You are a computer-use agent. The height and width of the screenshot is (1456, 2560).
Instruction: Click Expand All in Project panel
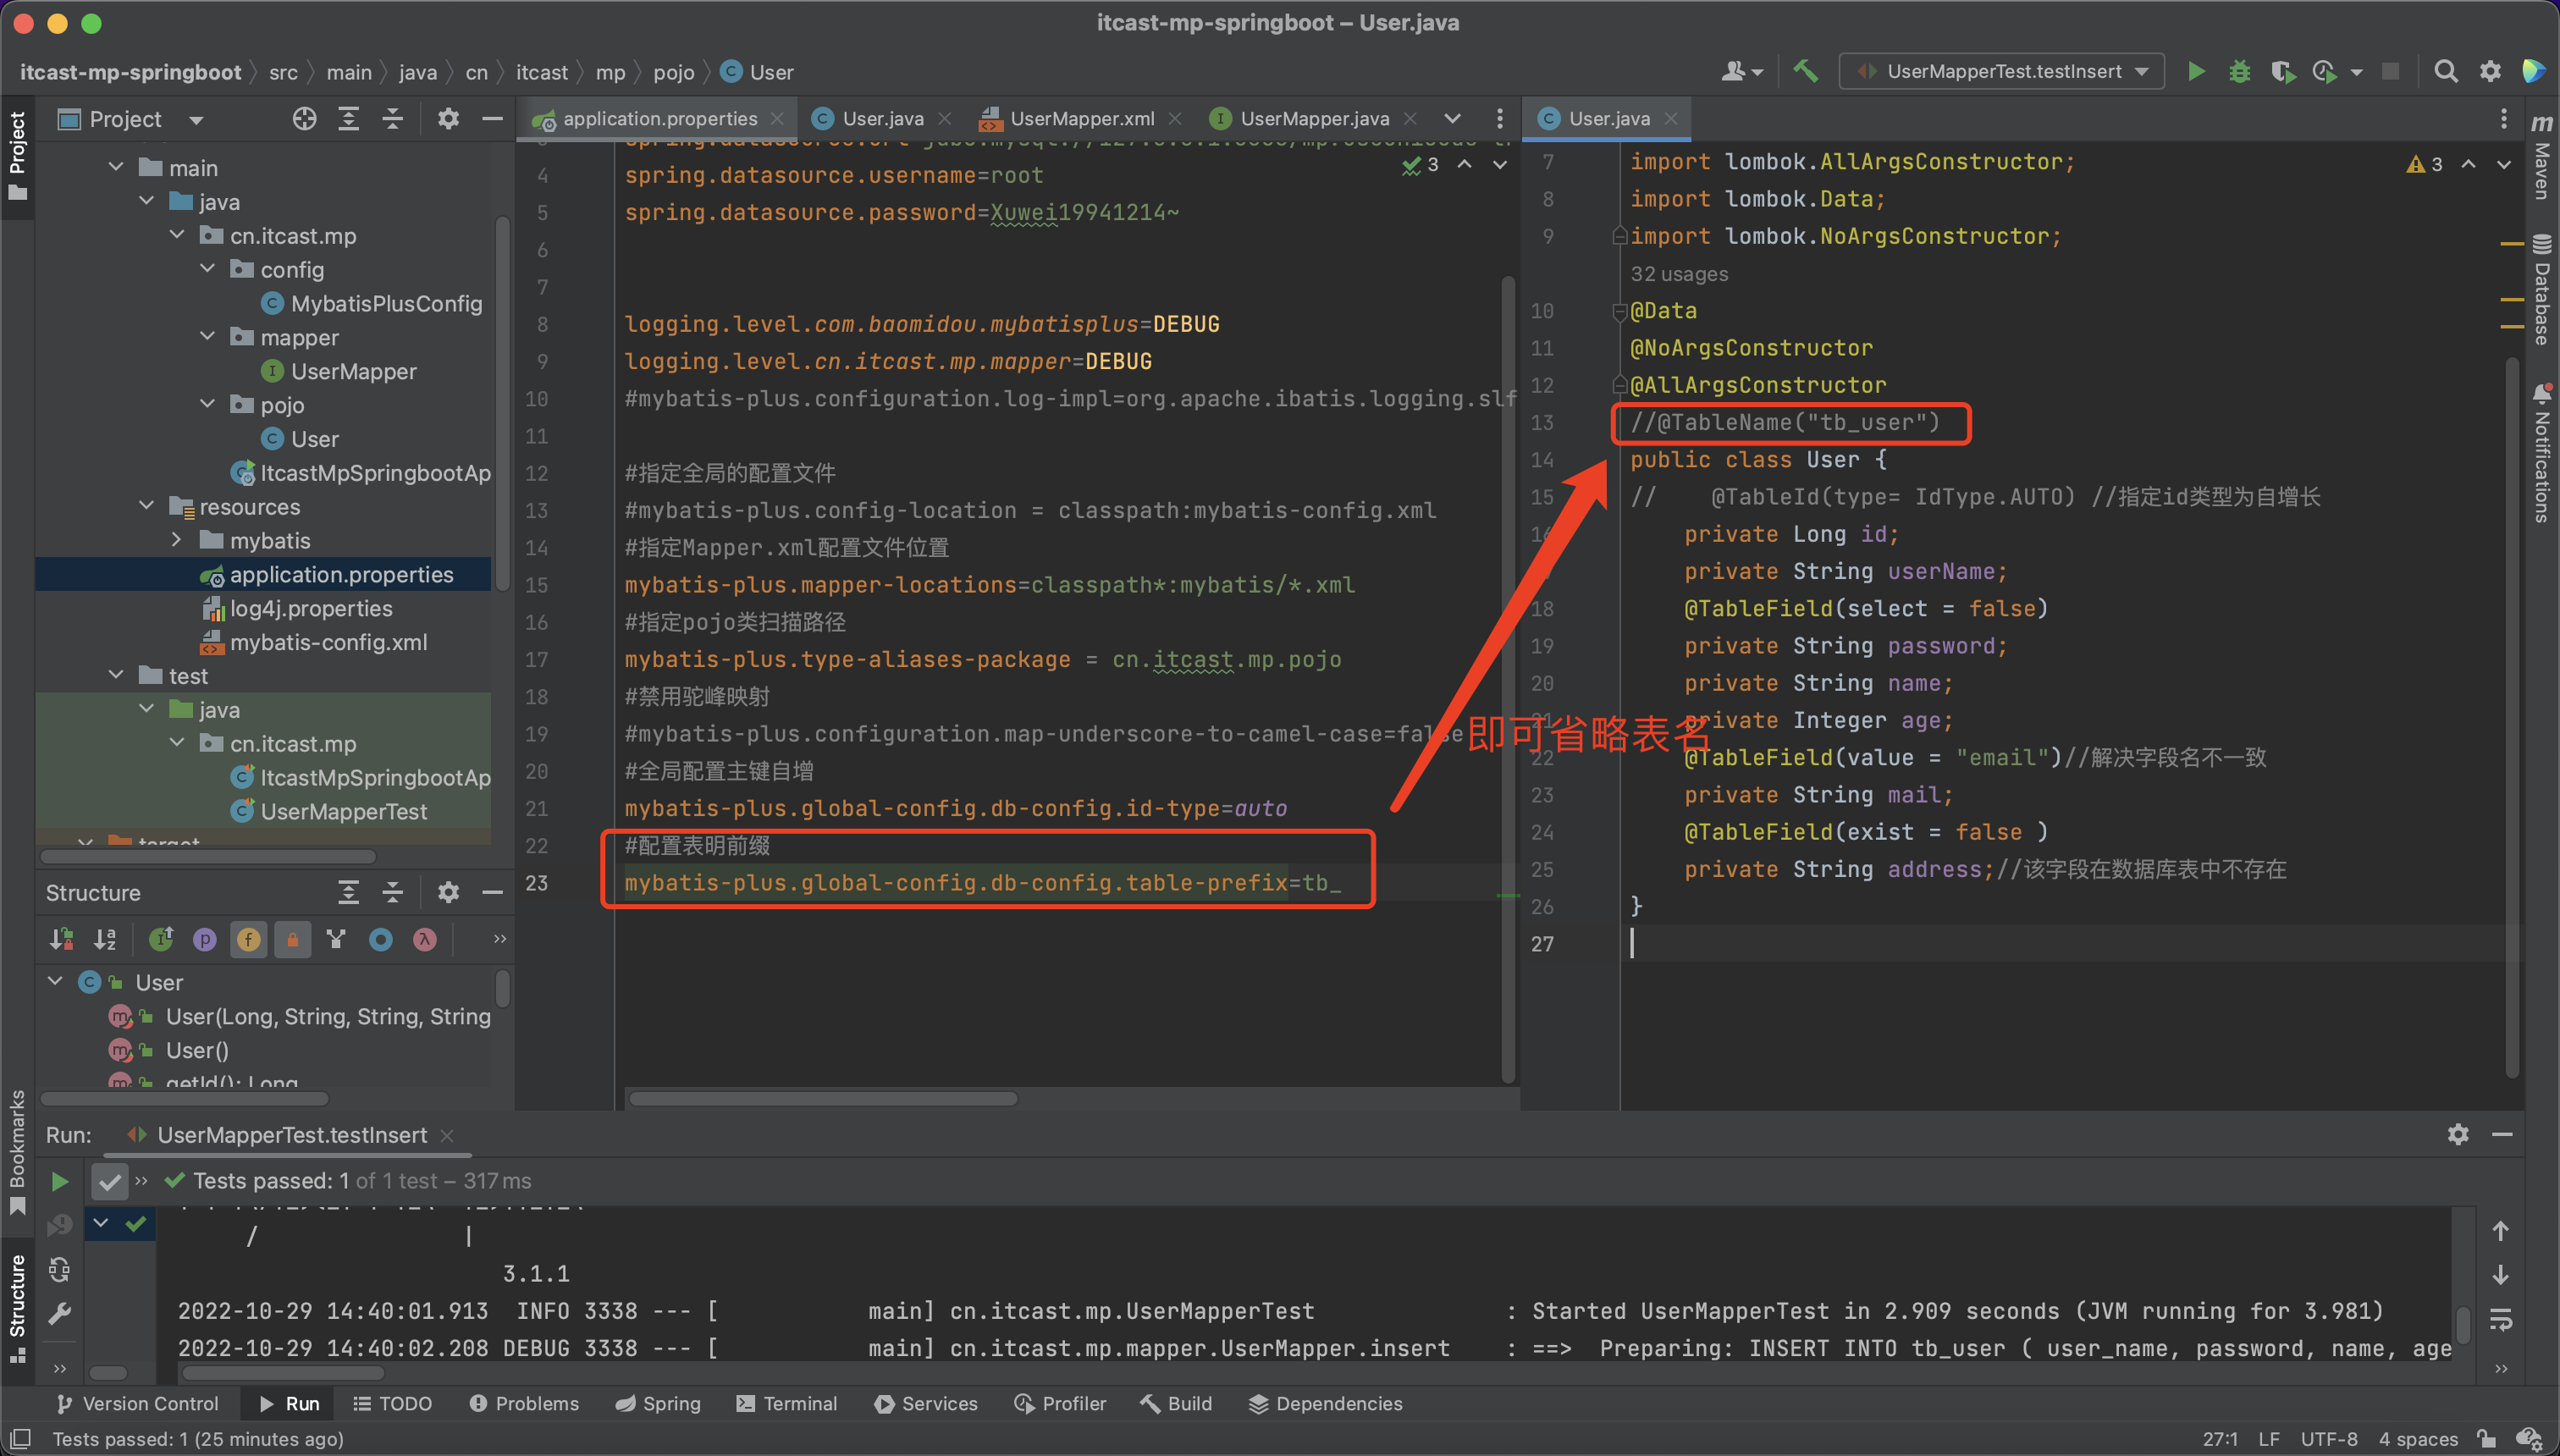(x=348, y=119)
